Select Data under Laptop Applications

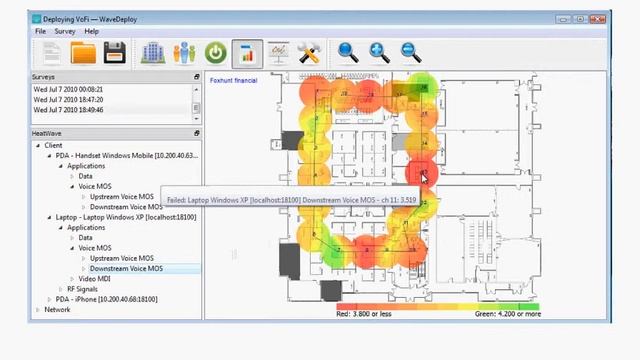[85, 238]
